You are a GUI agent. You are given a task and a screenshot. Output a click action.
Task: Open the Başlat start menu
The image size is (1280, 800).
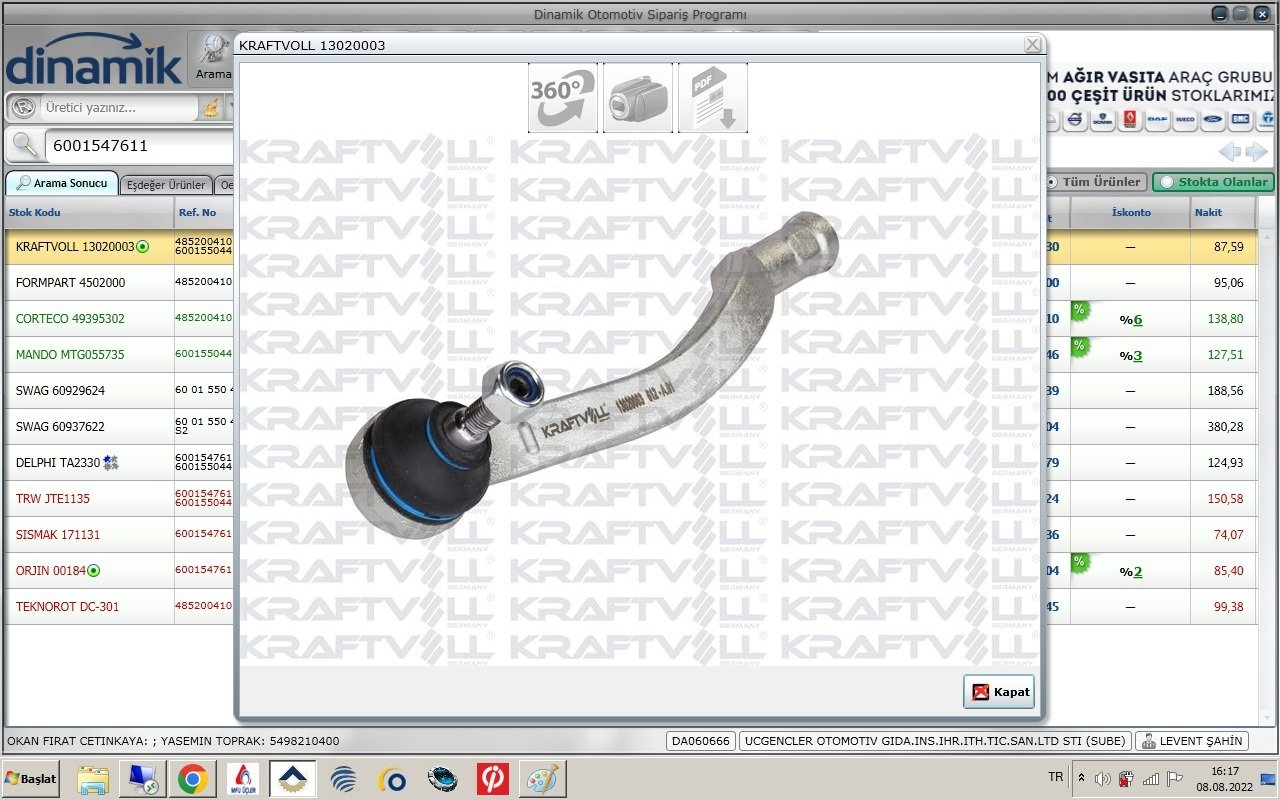coord(31,778)
